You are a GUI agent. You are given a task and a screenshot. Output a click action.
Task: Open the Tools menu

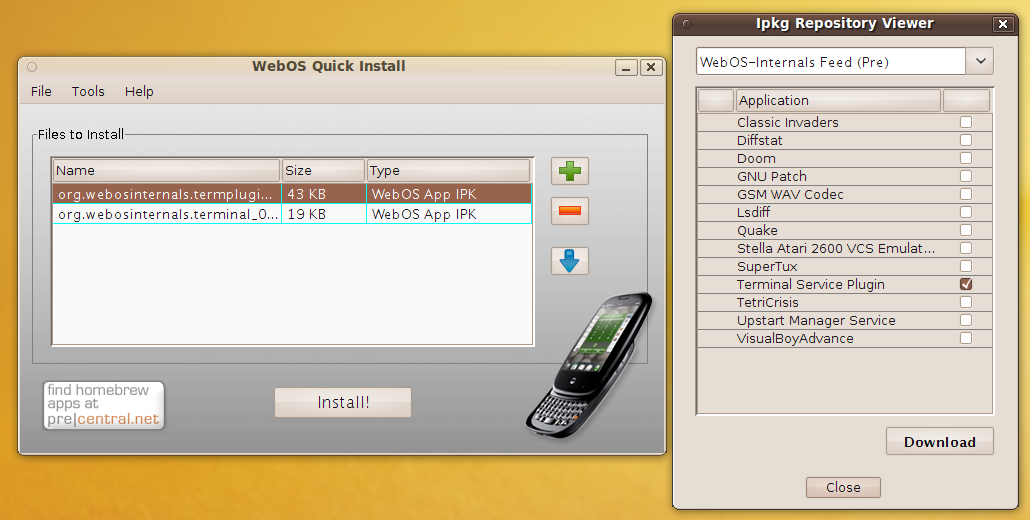88,91
